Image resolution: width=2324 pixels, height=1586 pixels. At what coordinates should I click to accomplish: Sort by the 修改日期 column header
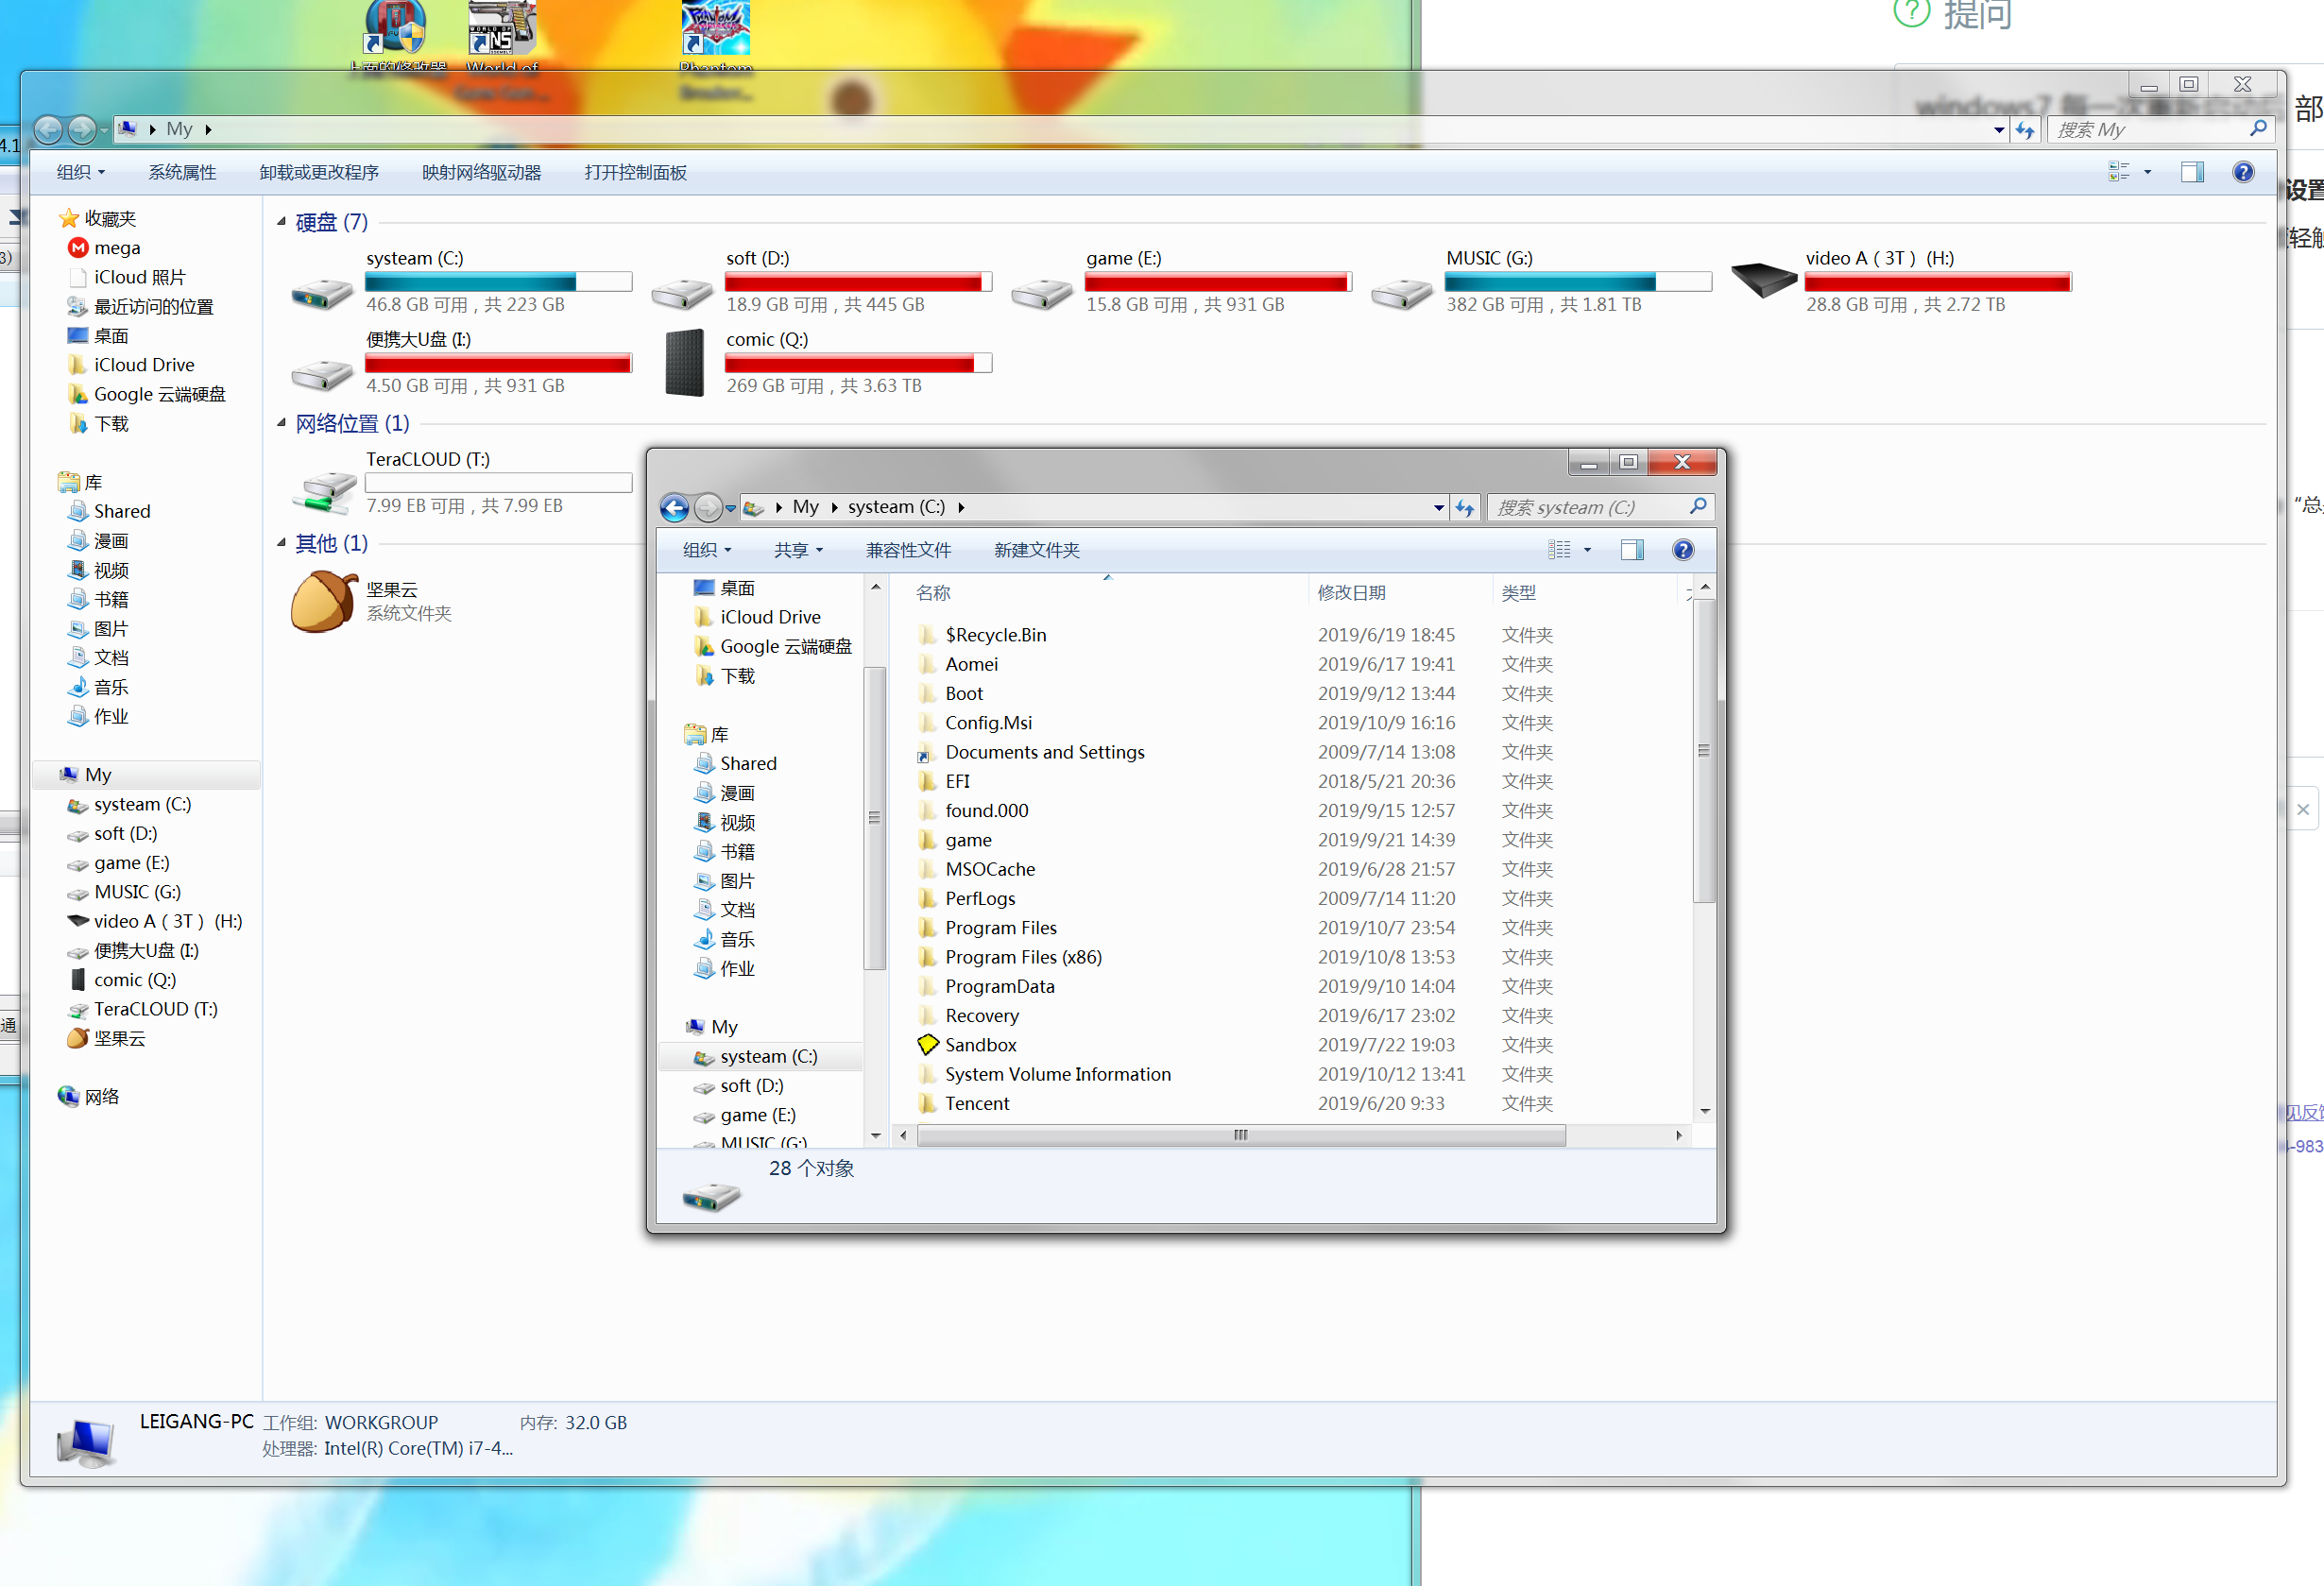[x=1399, y=593]
